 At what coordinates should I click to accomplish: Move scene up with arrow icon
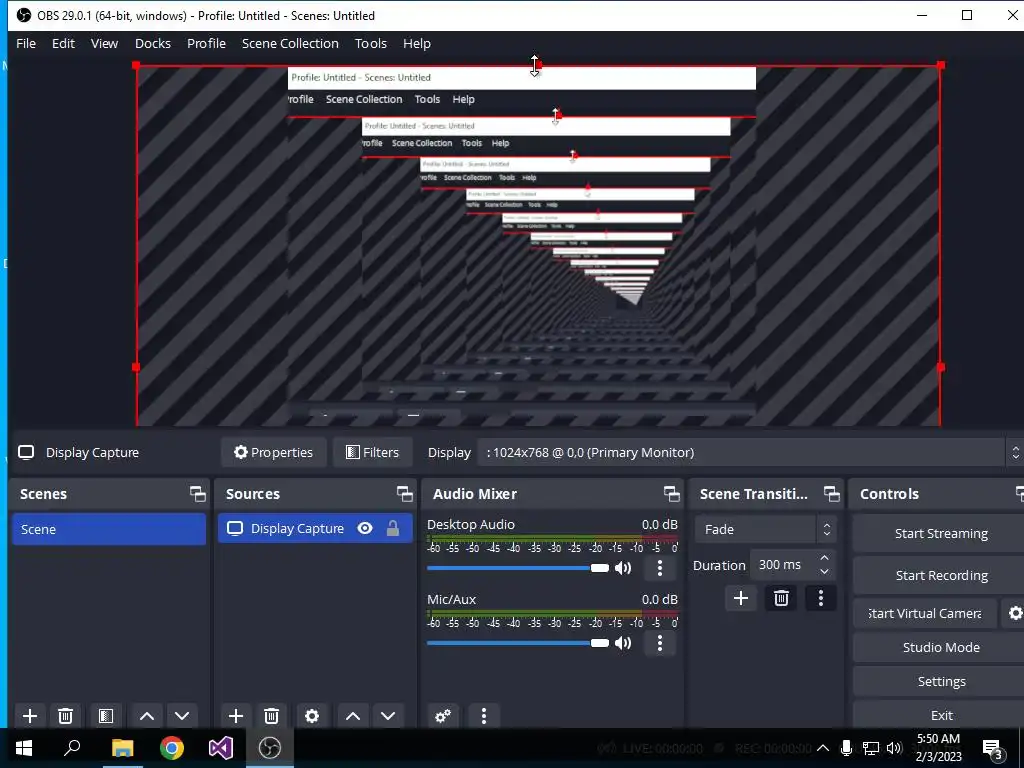[x=147, y=716]
